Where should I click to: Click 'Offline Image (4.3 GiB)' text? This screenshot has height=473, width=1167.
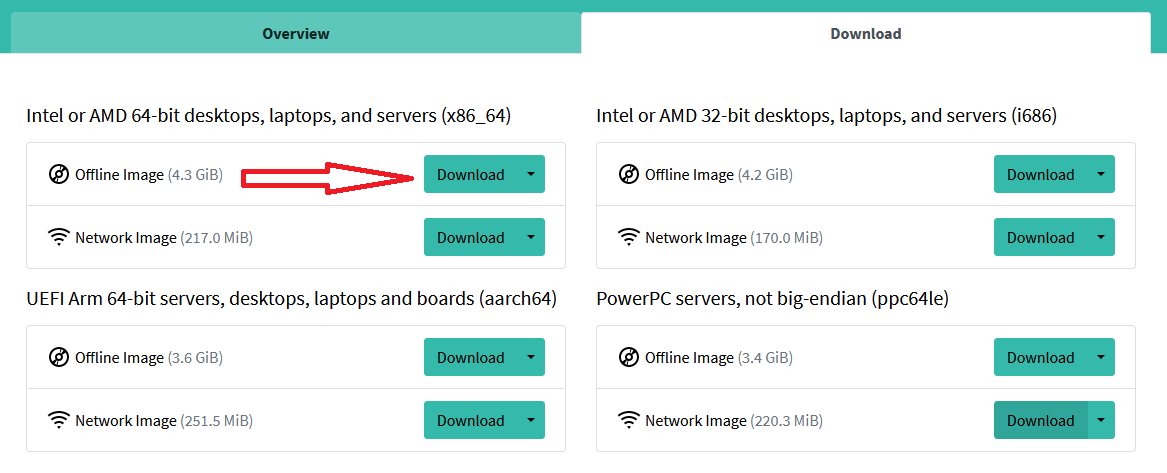click(149, 176)
